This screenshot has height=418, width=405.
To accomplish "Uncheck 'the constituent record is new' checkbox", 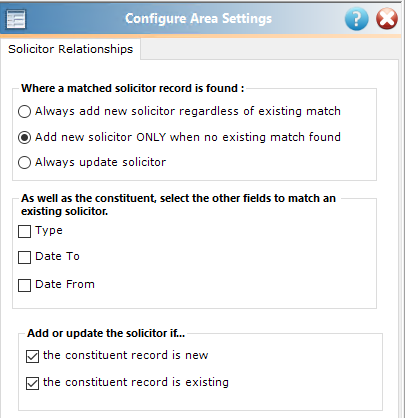I will point(32,356).
